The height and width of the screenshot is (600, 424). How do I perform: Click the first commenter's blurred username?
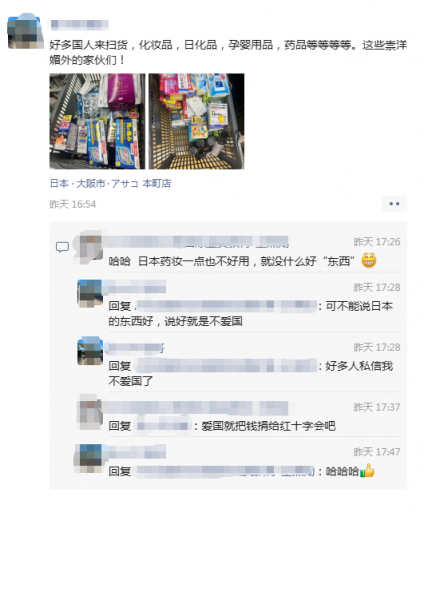pos(198,242)
